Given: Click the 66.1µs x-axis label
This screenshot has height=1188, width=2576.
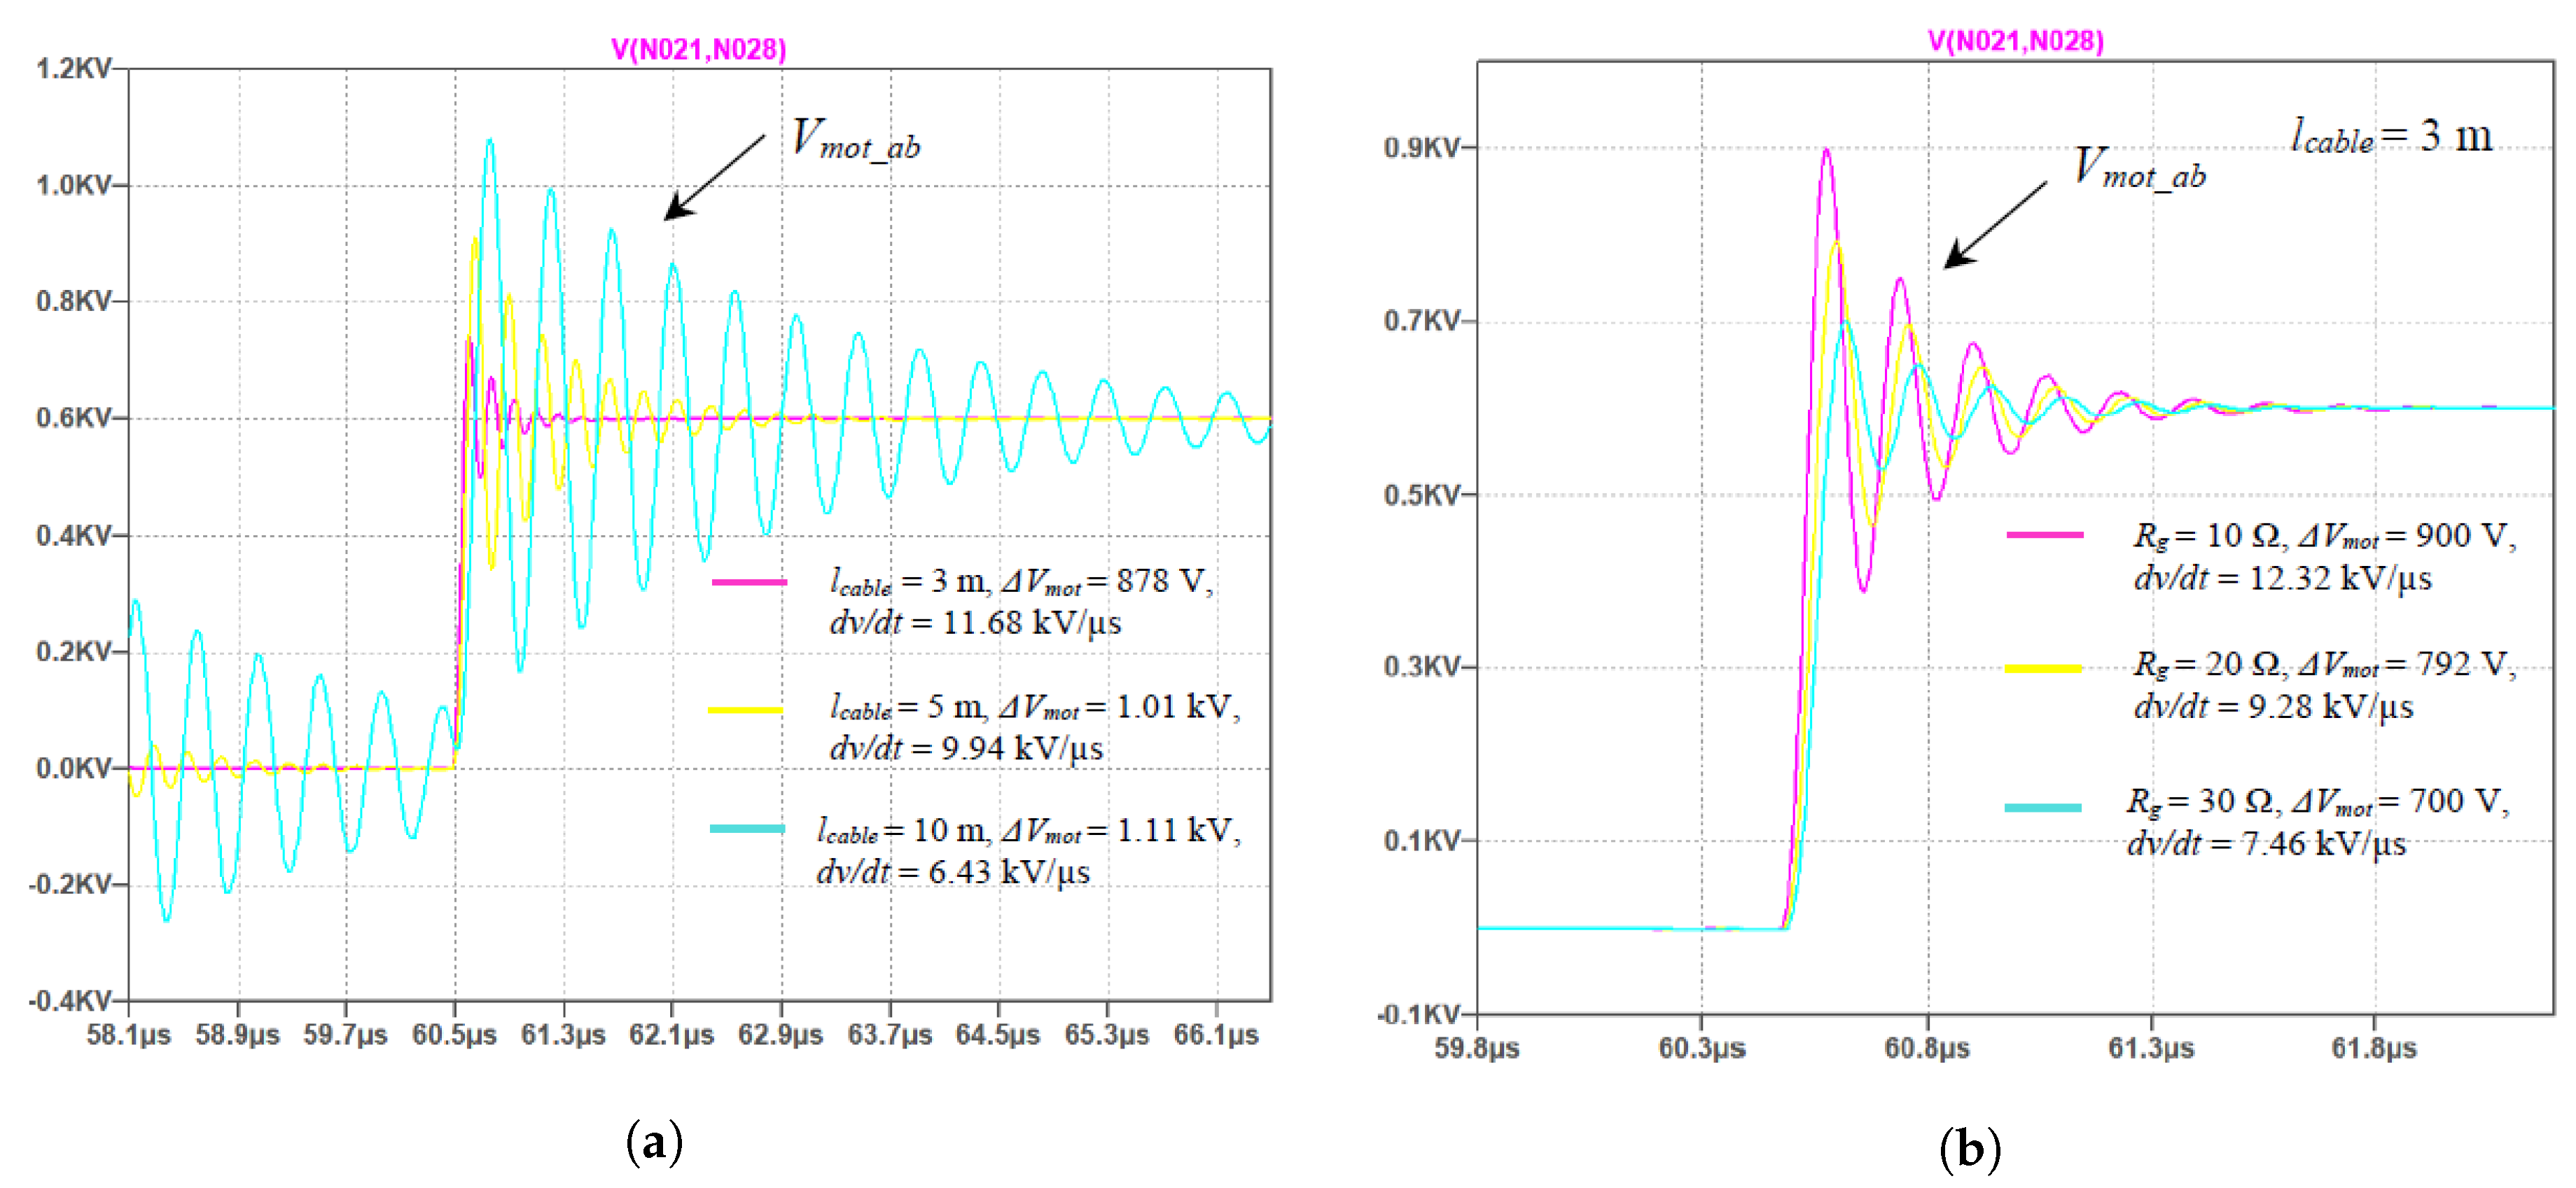Looking at the screenshot, I should pos(1216,1035).
